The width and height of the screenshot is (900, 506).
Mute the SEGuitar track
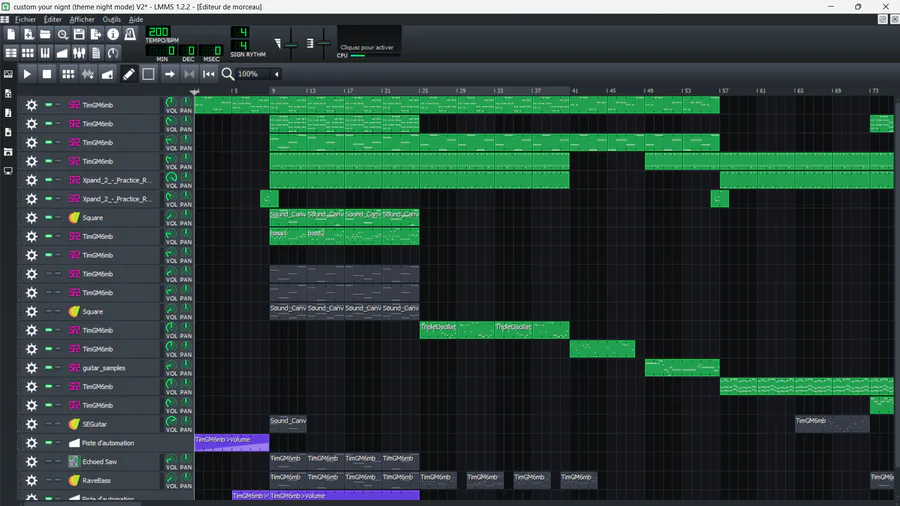pyautogui.click(x=49, y=424)
